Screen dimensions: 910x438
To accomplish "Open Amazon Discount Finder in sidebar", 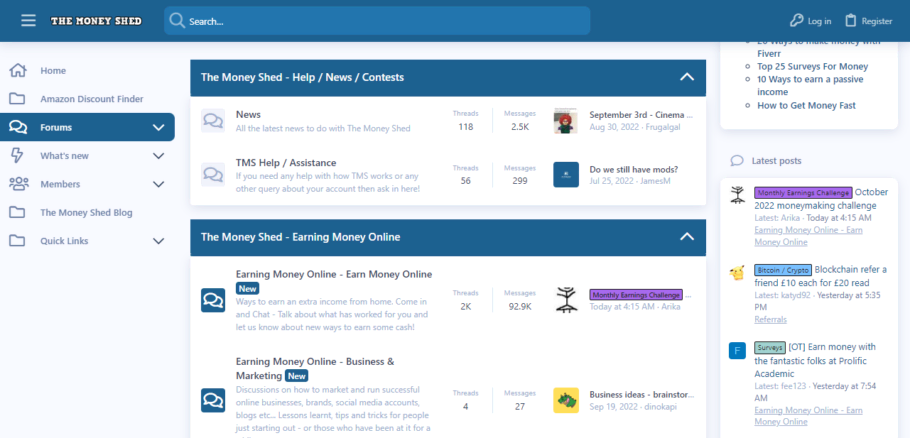I will point(92,99).
